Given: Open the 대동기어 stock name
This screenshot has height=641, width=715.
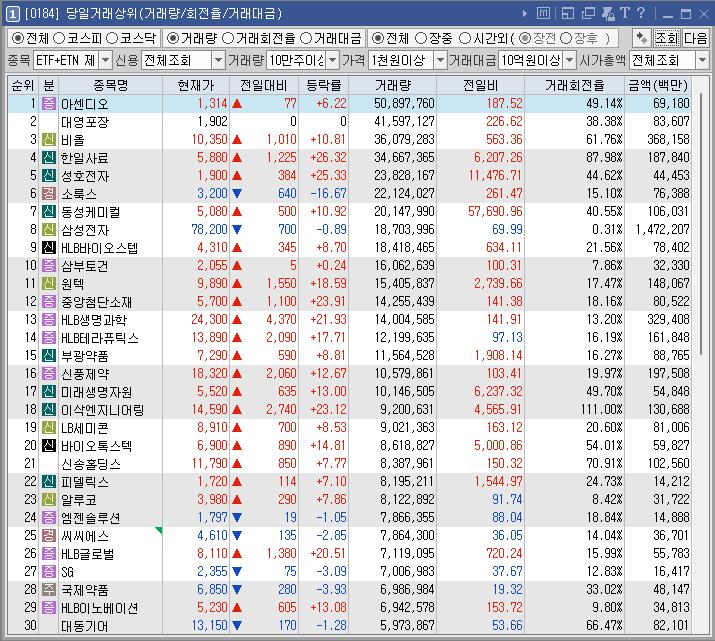Looking at the screenshot, I should [x=85, y=626].
